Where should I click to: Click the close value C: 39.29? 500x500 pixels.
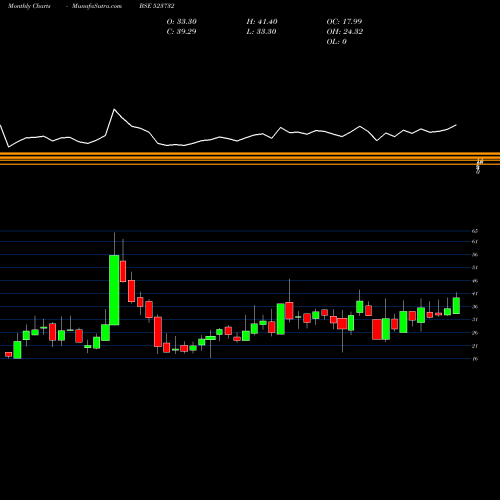[181, 32]
